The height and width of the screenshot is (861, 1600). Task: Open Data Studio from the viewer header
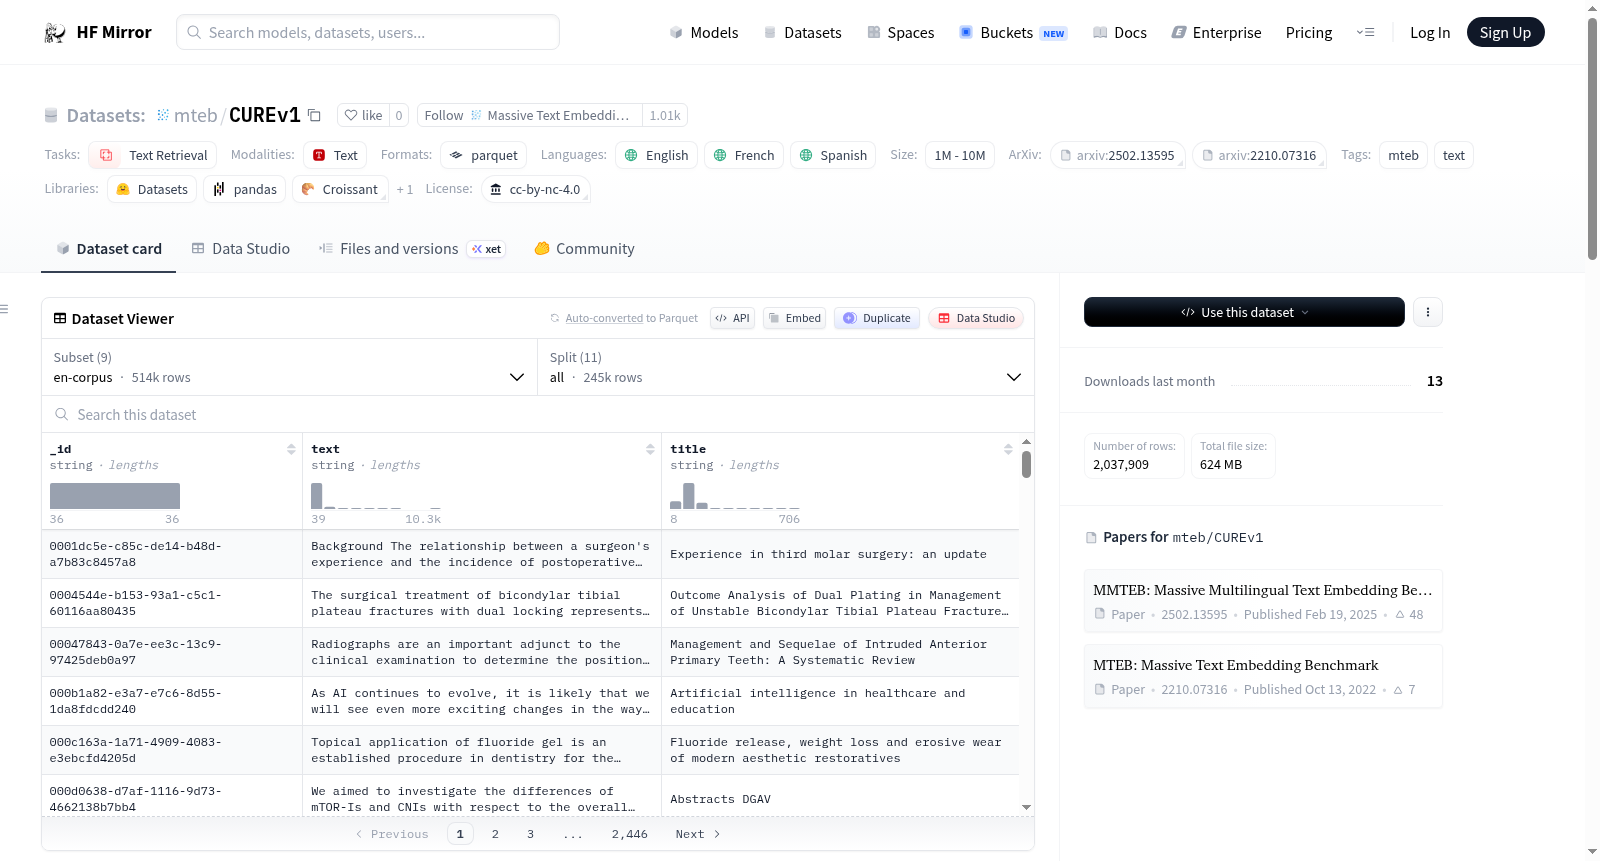[x=976, y=318]
